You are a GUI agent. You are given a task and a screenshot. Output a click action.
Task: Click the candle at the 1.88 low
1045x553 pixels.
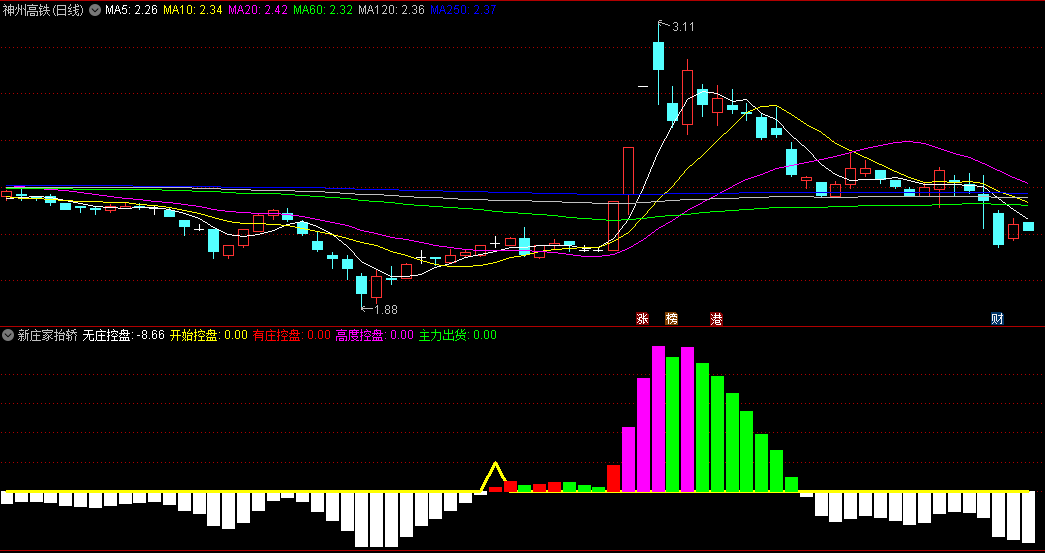[361, 285]
